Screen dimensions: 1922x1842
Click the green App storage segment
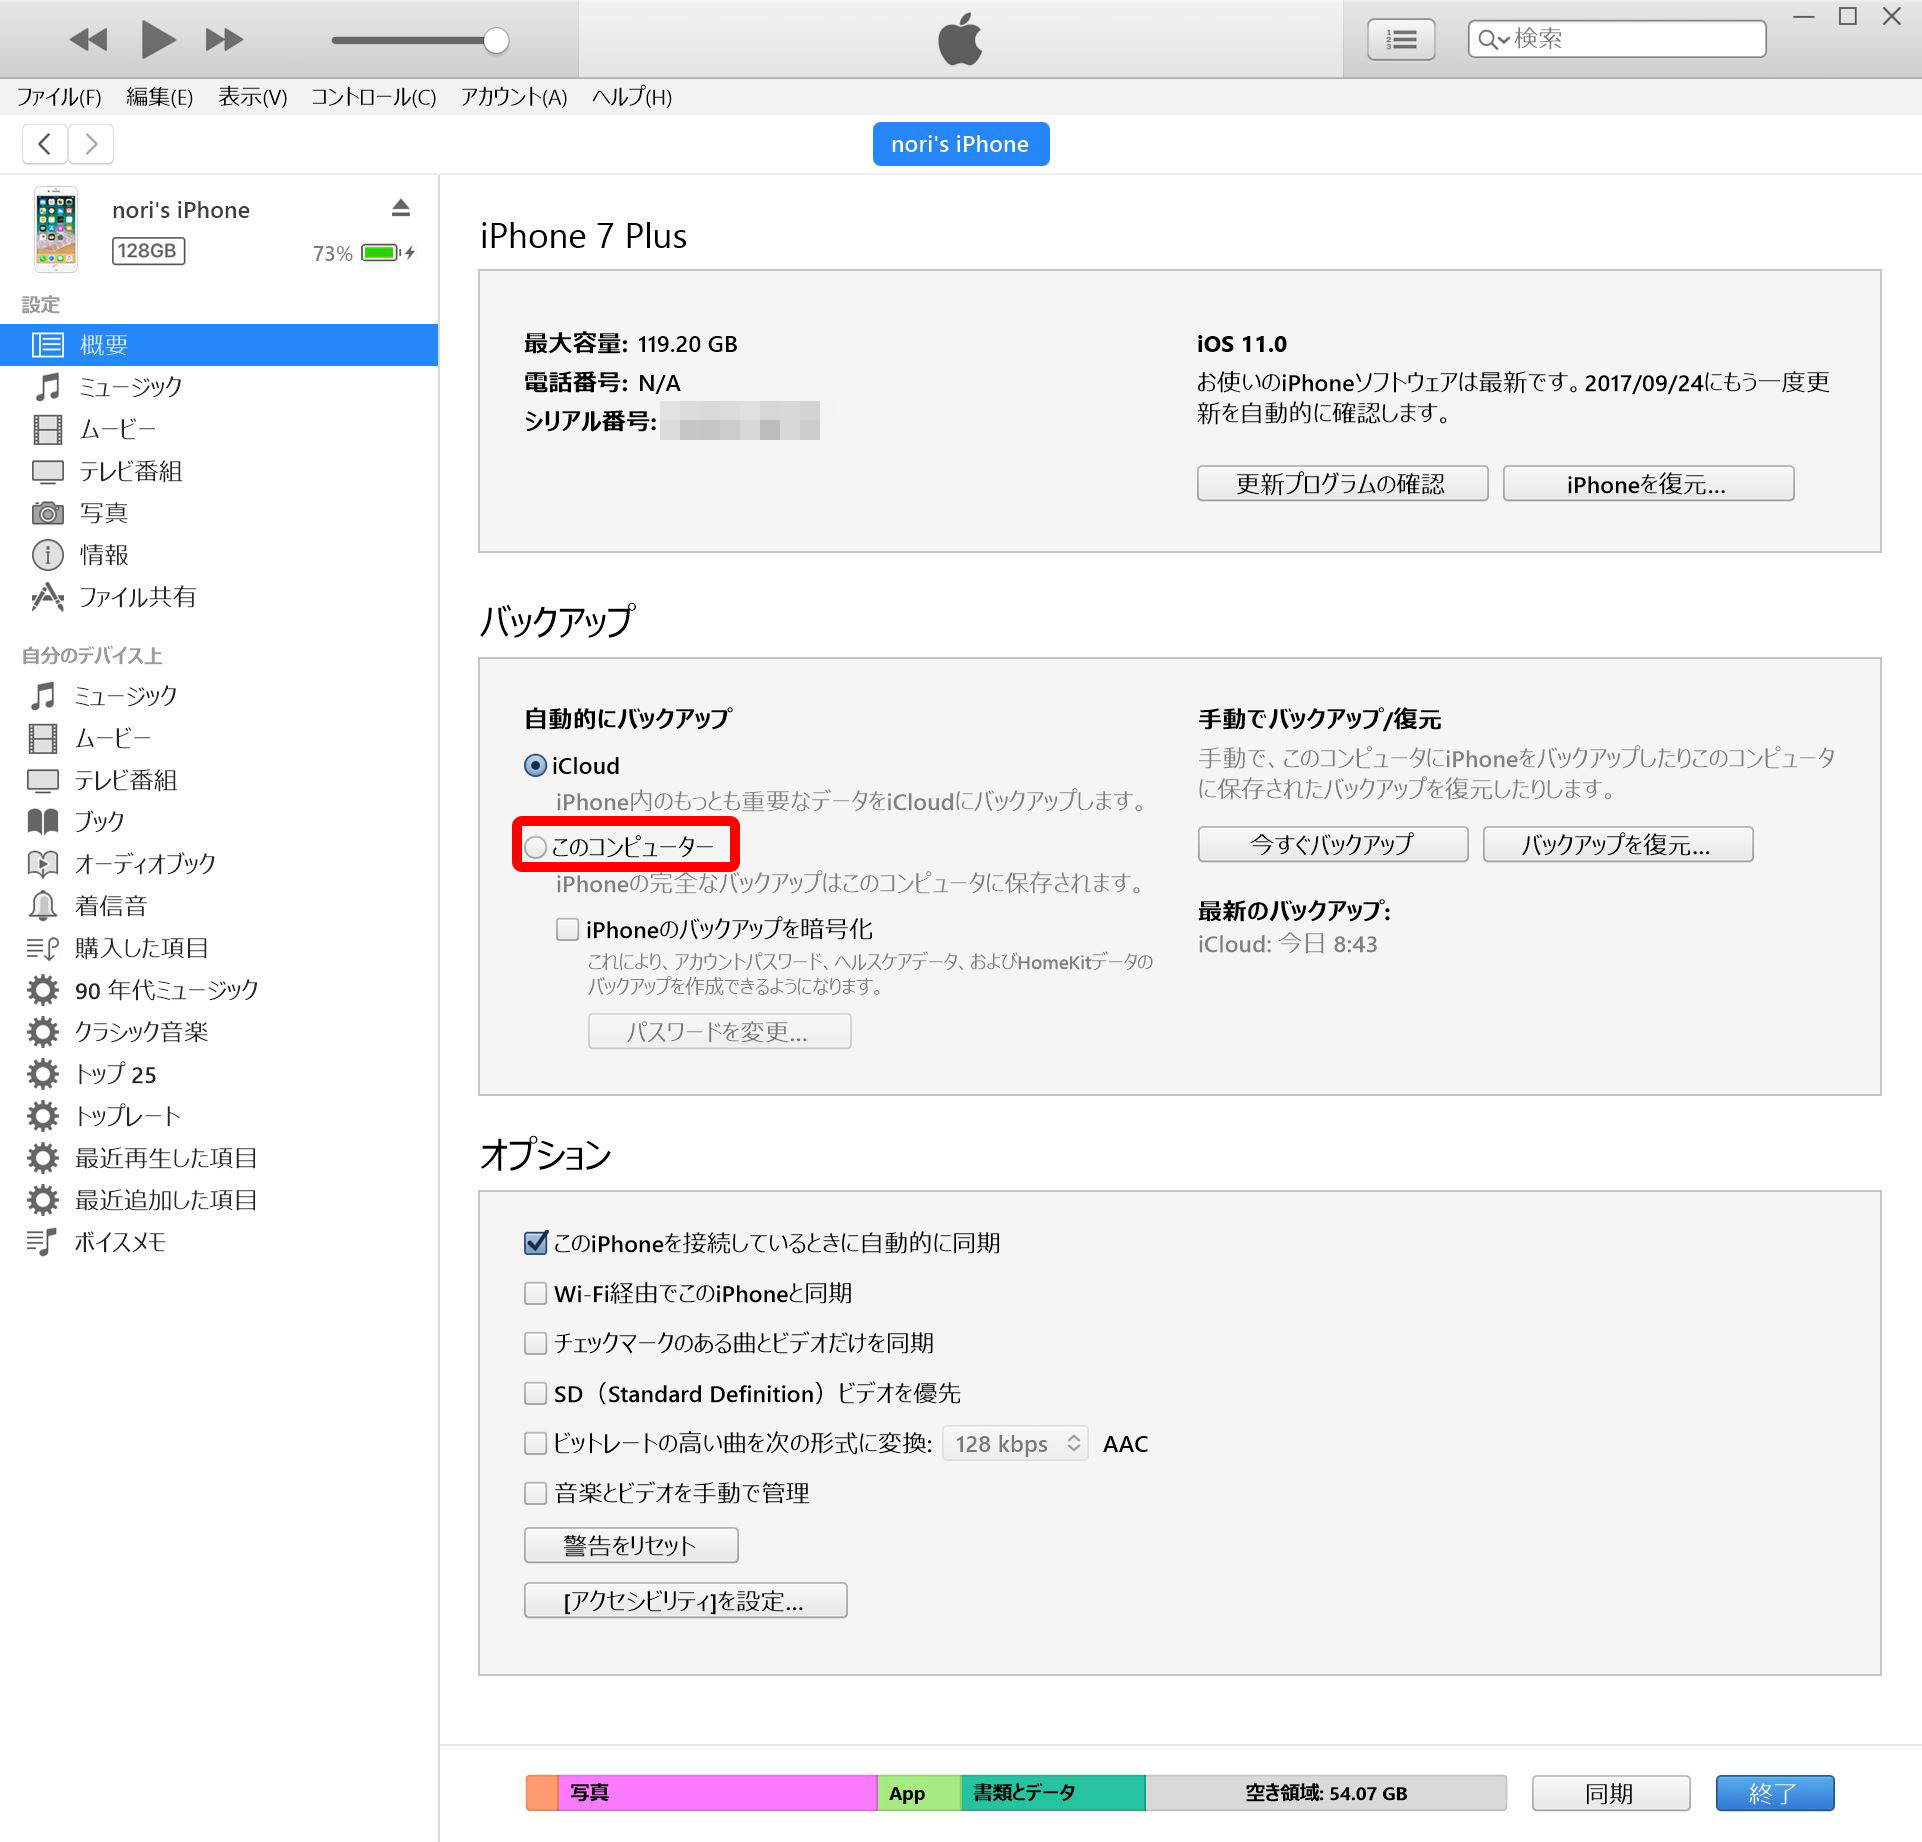pyautogui.click(x=919, y=1793)
